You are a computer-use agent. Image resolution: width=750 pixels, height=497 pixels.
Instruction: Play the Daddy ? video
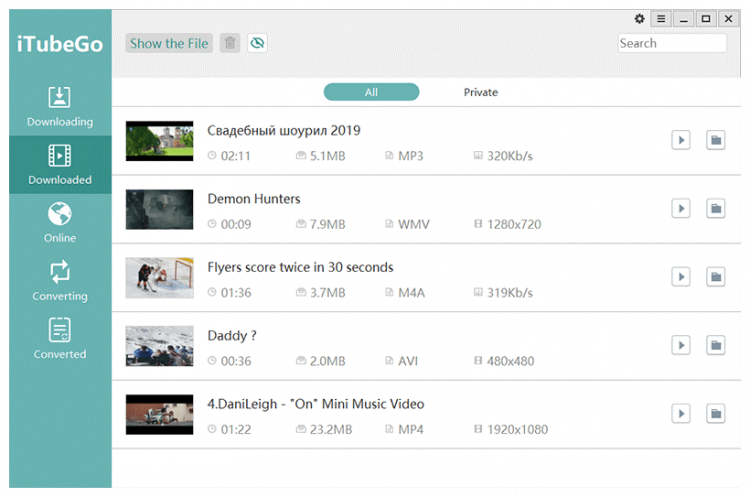[681, 345]
